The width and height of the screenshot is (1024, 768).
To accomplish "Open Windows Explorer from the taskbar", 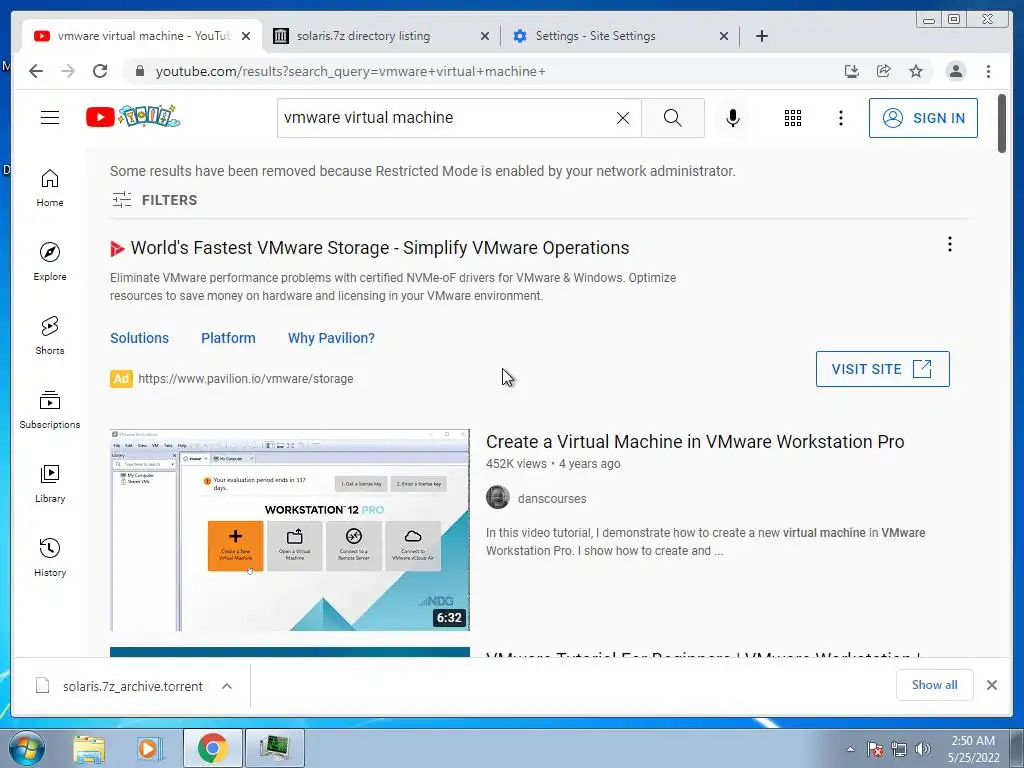I will [x=89, y=748].
